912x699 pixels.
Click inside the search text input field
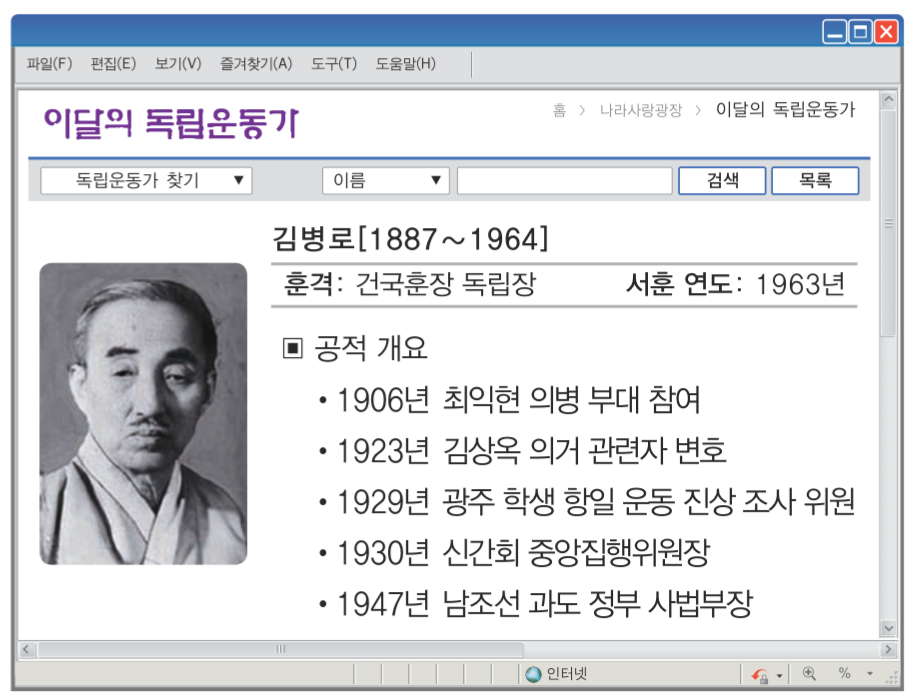pos(565,180)
